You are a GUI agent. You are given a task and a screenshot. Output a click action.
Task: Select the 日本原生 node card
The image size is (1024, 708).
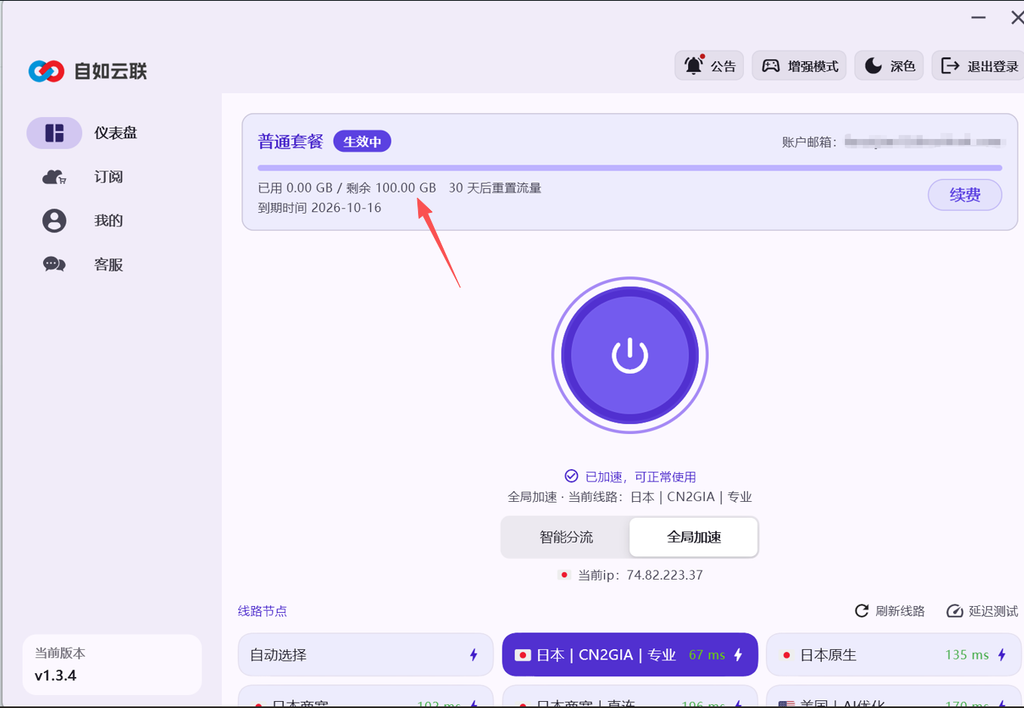pyautogui.click(x=895, y=654)
